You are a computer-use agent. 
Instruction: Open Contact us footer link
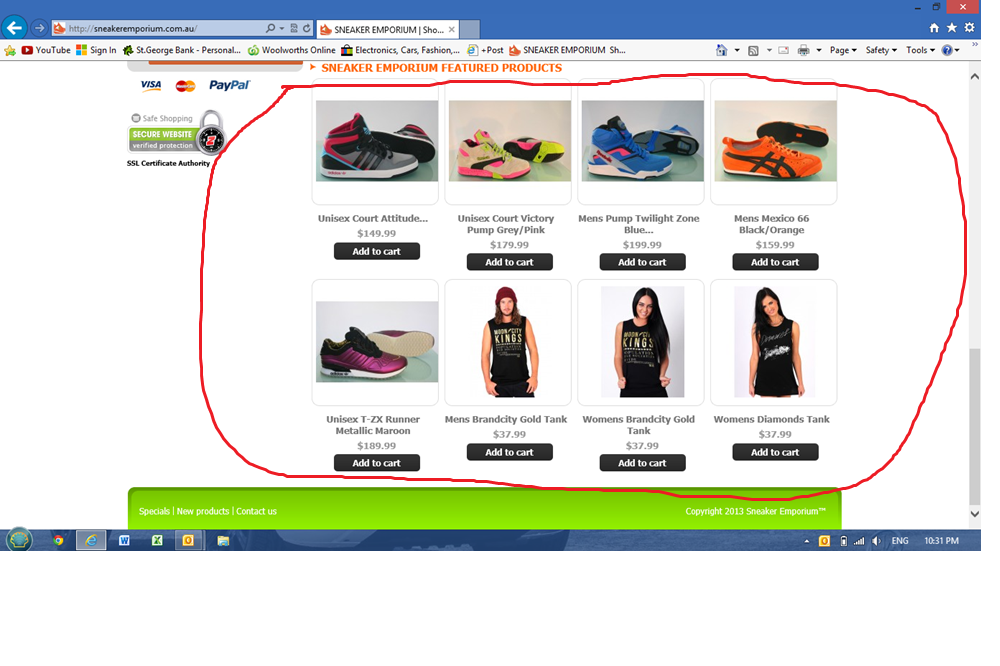click(256, 511)
